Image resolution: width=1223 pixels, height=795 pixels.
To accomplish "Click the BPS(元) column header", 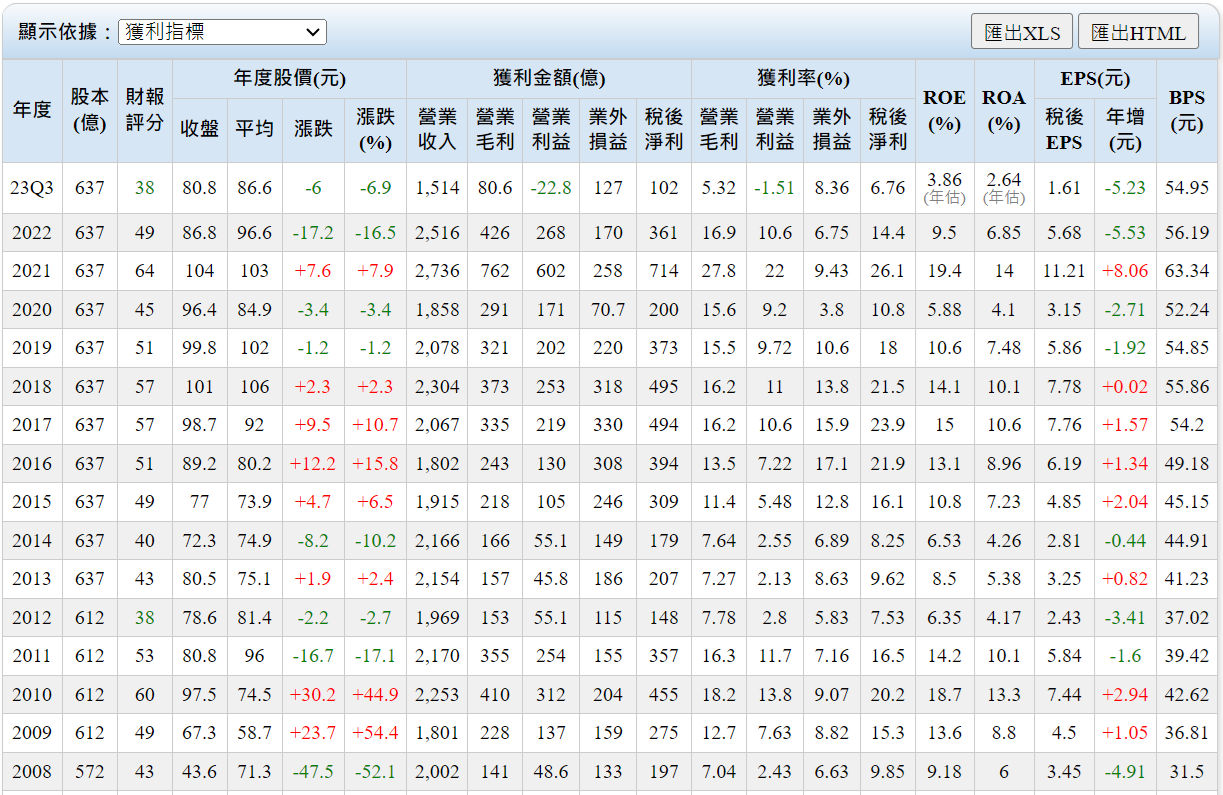I will (x=1187, y=110).
